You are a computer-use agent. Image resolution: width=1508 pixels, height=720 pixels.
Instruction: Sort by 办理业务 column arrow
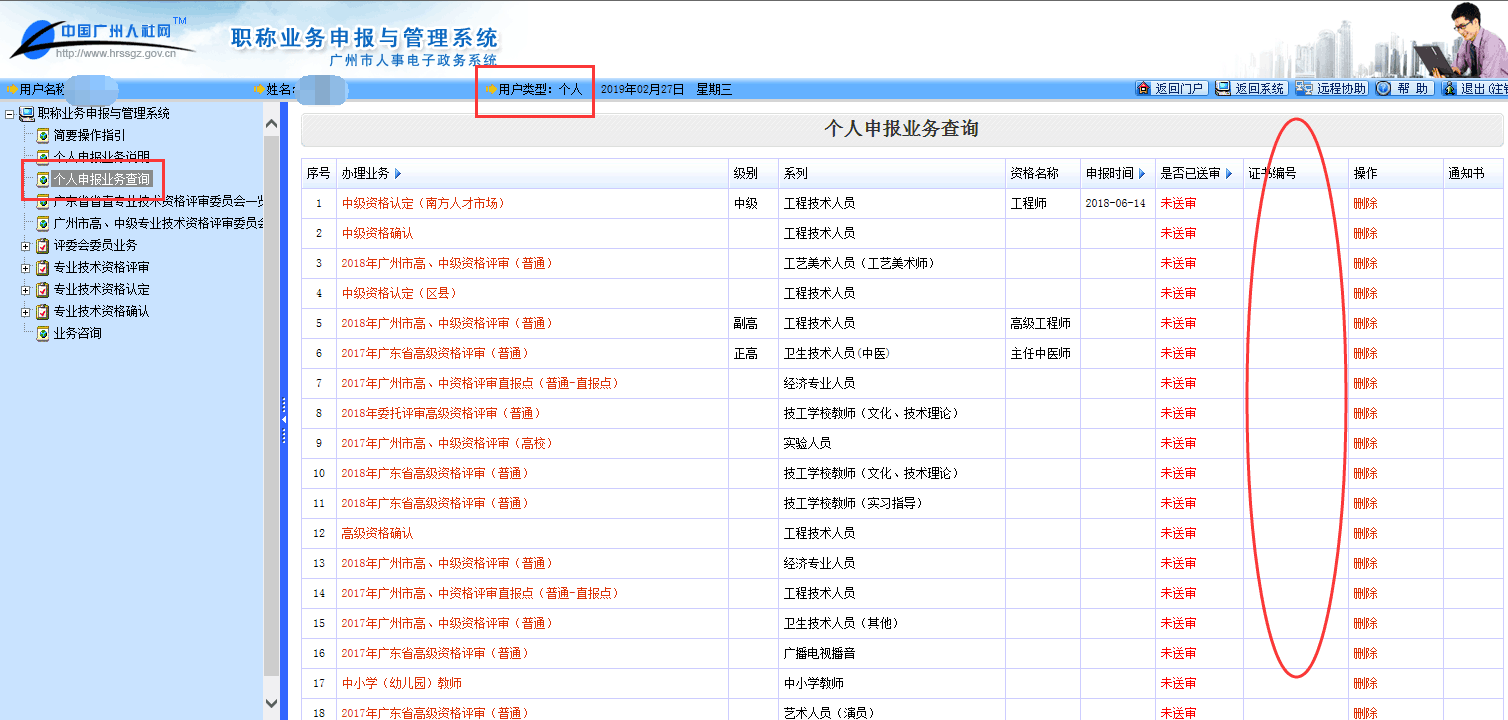click(x=398, y=174)
